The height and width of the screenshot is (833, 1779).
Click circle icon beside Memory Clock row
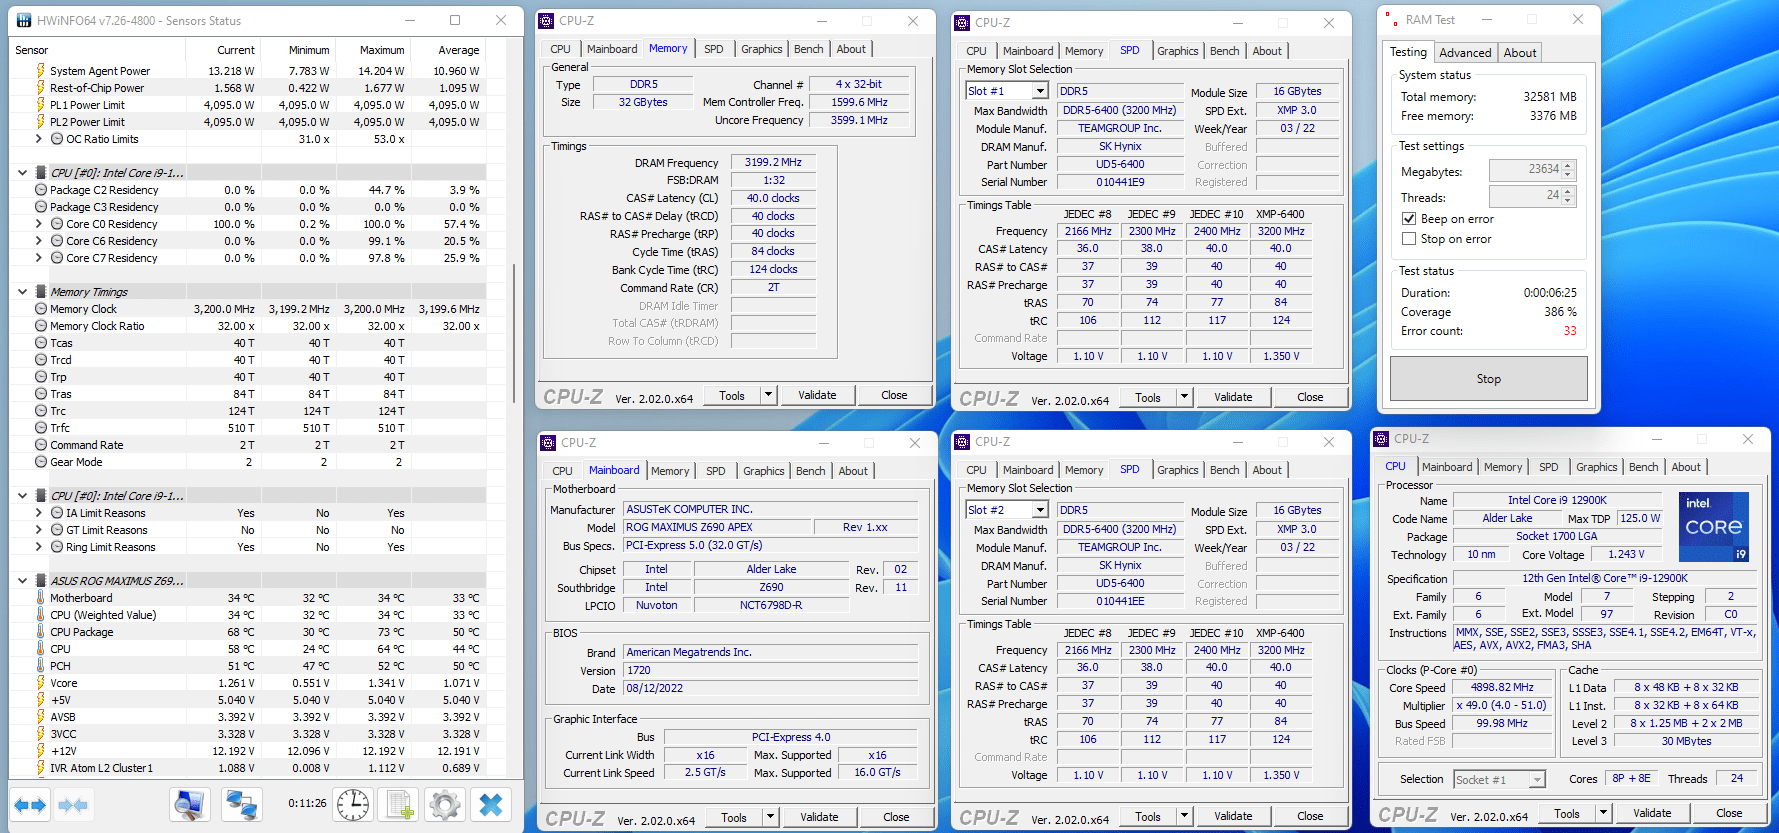41,309
